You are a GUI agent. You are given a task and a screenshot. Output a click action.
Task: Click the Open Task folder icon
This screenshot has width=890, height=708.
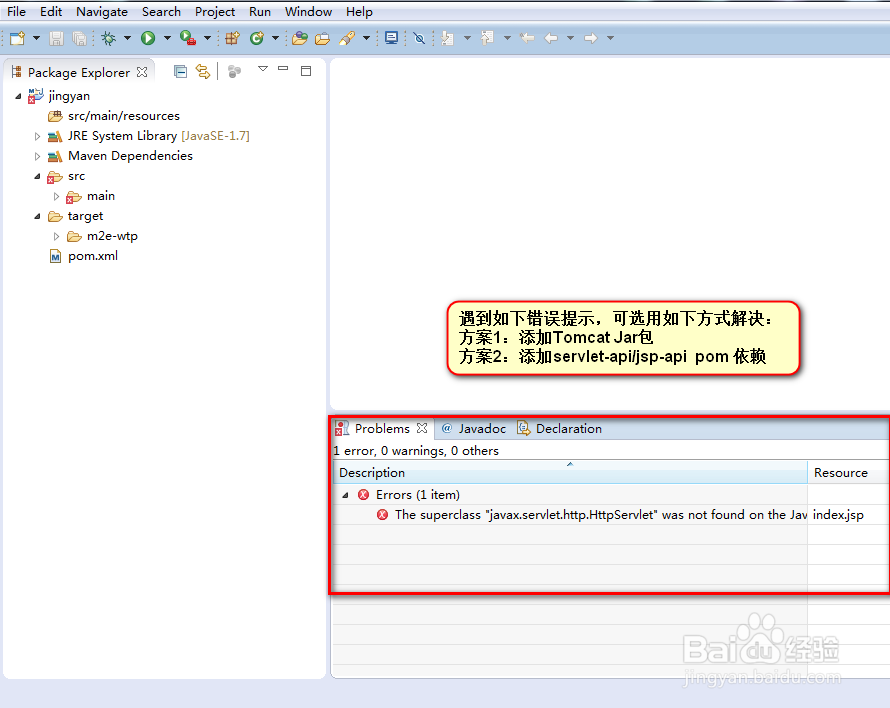pyautogui.click(x=322, y=38)
